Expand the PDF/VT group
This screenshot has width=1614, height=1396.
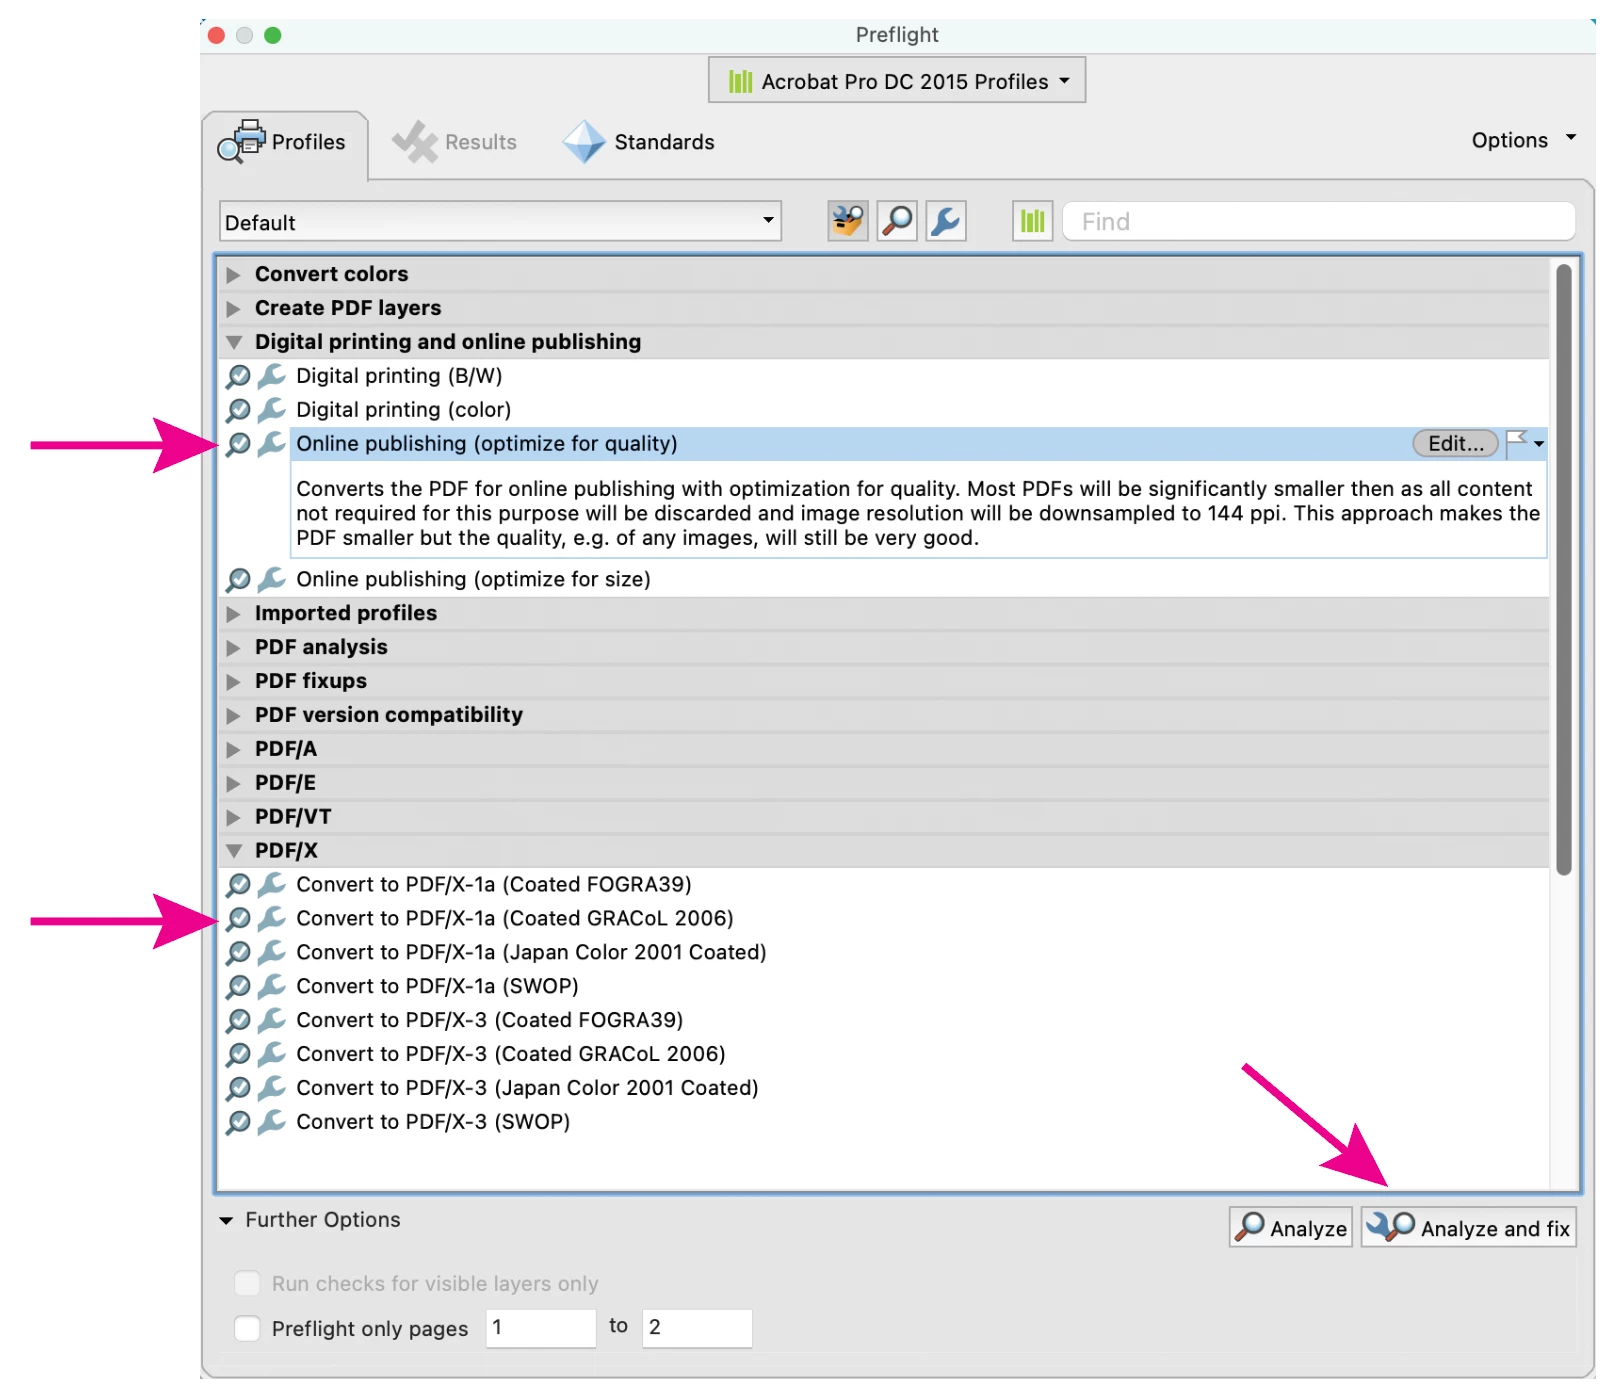coord(233,818)
